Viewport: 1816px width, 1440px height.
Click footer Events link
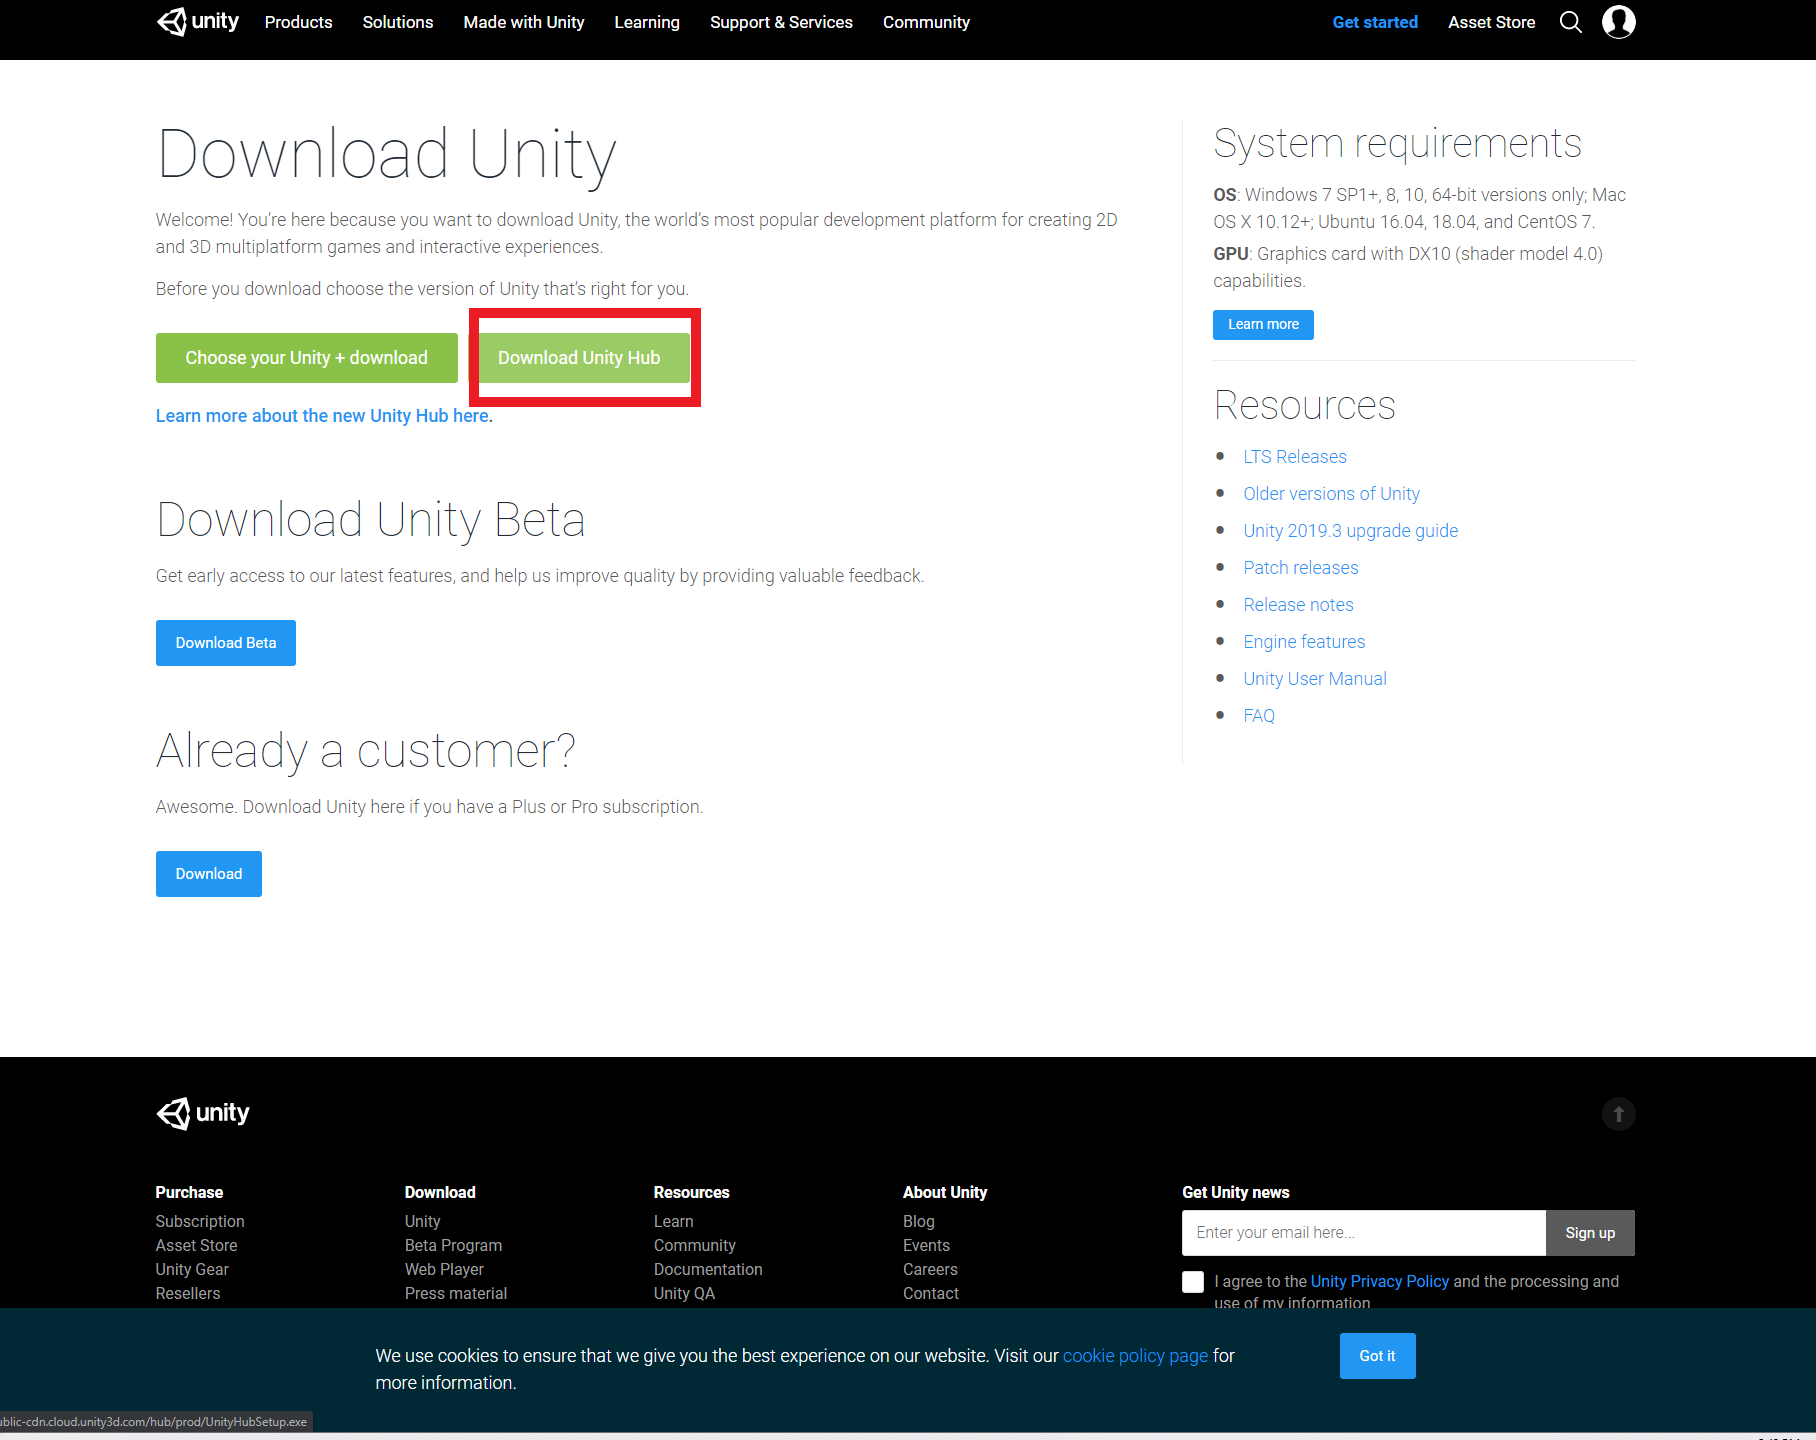point(926,1246)
